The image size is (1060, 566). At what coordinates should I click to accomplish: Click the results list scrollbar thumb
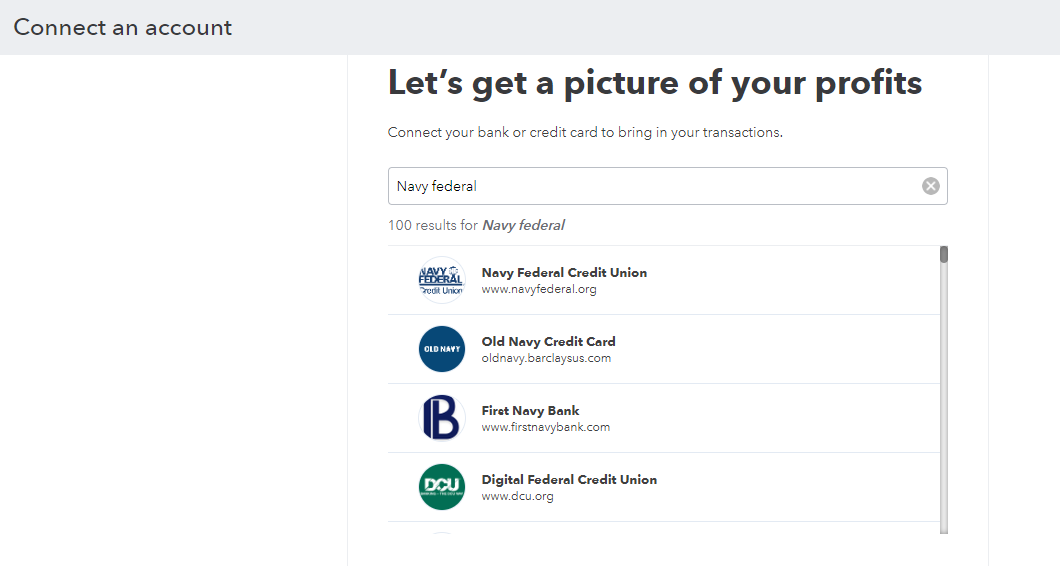click(x=944, y=254)
